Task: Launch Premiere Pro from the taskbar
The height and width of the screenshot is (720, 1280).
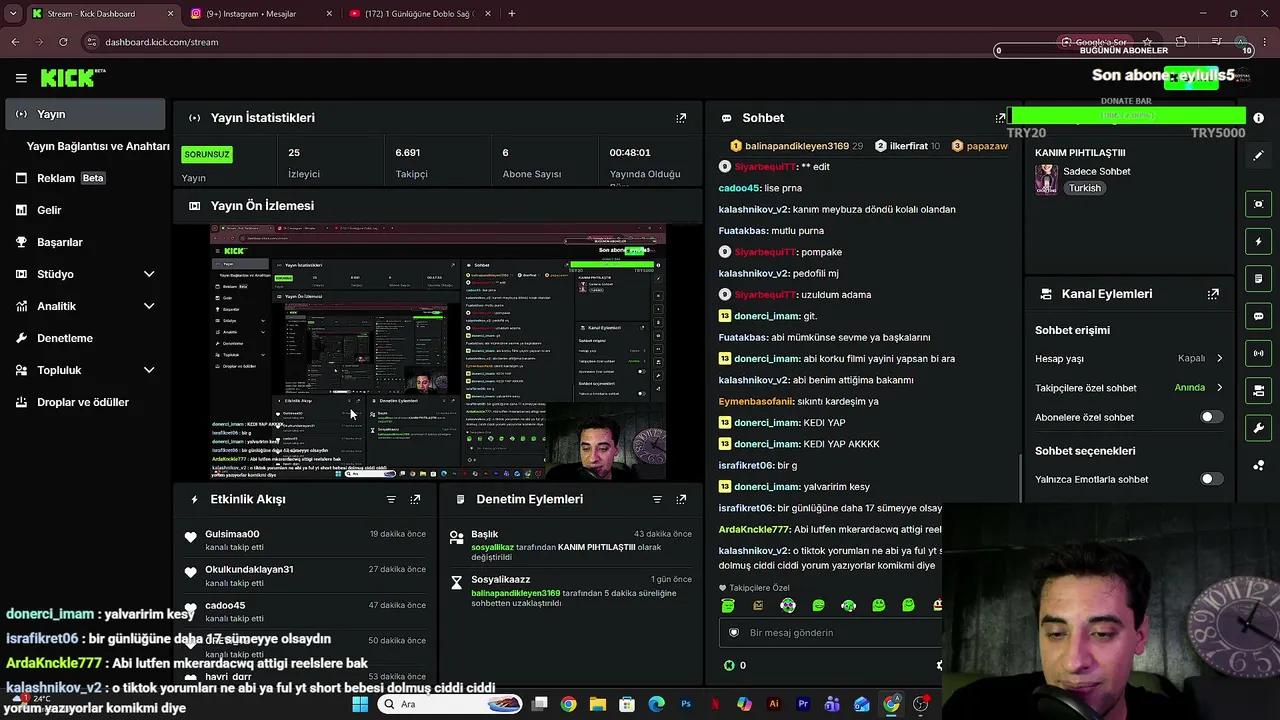Action: click(803, 704)
